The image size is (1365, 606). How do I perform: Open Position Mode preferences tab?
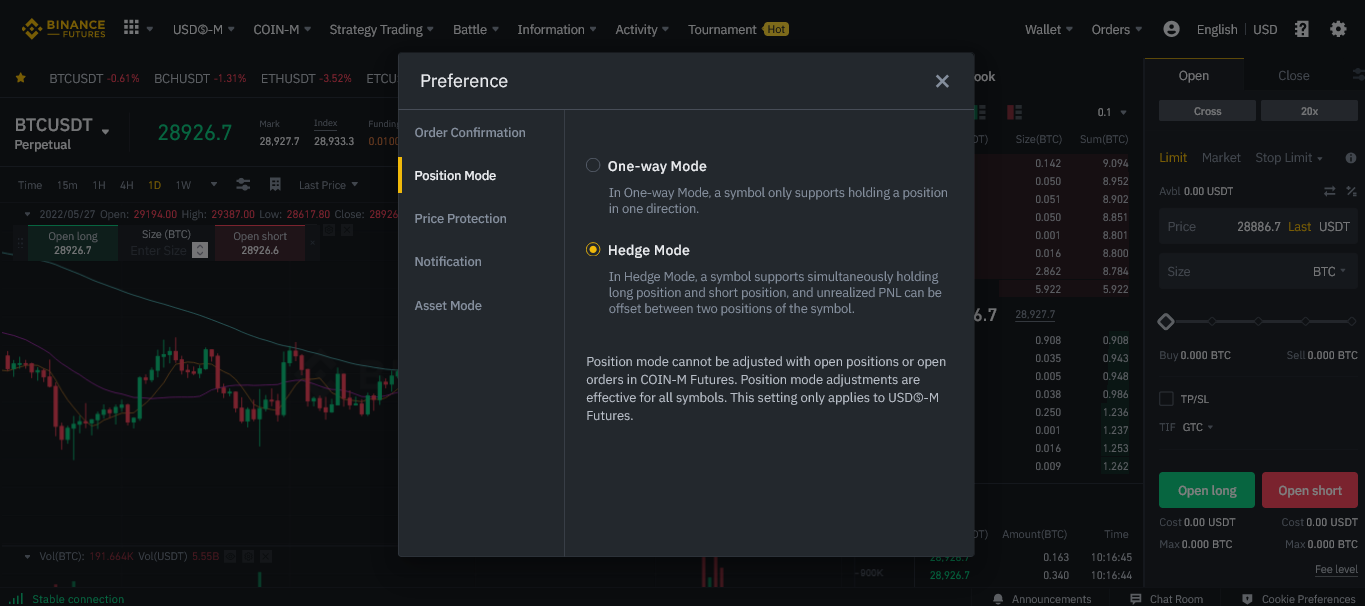pyautogui.click(x=455, y=175)
